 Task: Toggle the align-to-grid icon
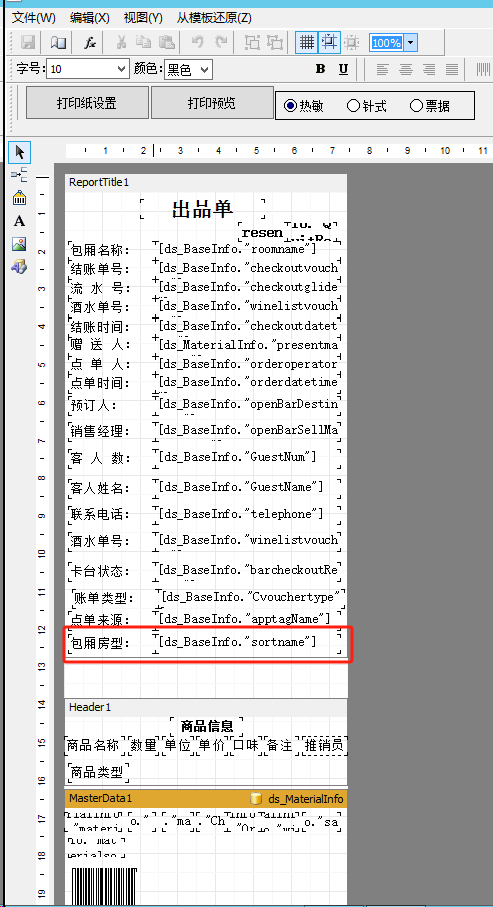coord(329,42)
